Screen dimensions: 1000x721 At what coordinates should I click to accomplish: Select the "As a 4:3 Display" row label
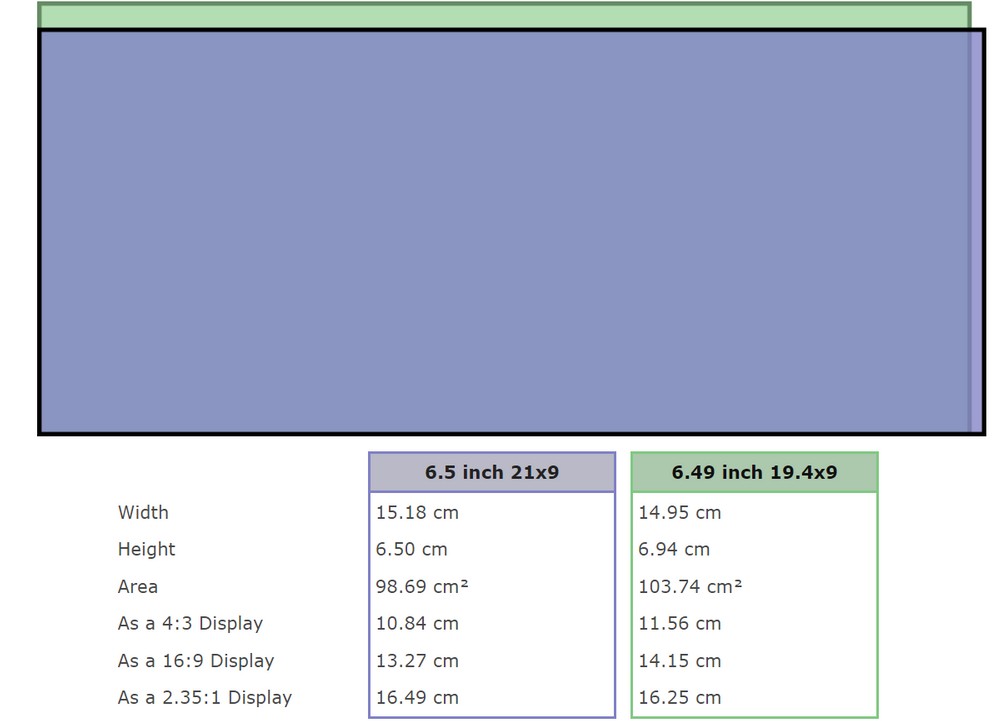[190, 624]
